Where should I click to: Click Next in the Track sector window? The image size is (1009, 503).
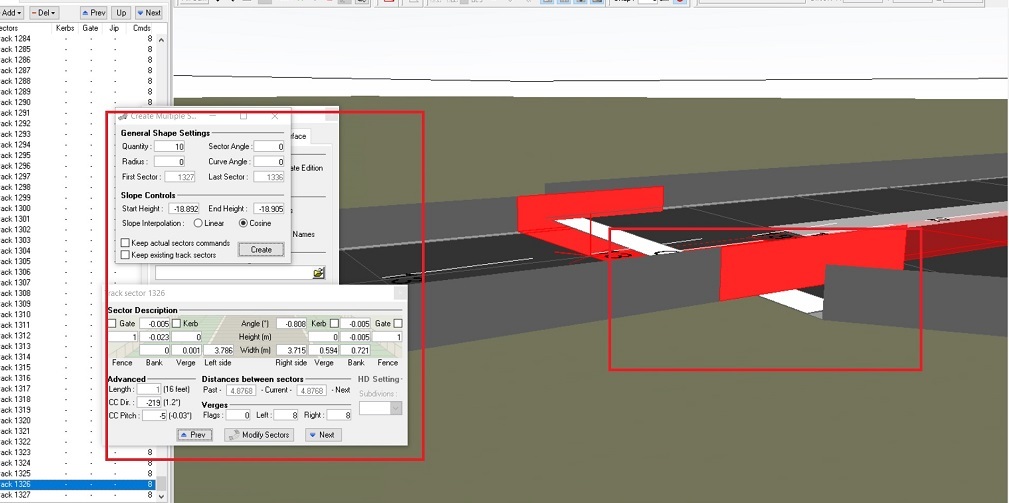pyautogui.click(x=322, y=435)
